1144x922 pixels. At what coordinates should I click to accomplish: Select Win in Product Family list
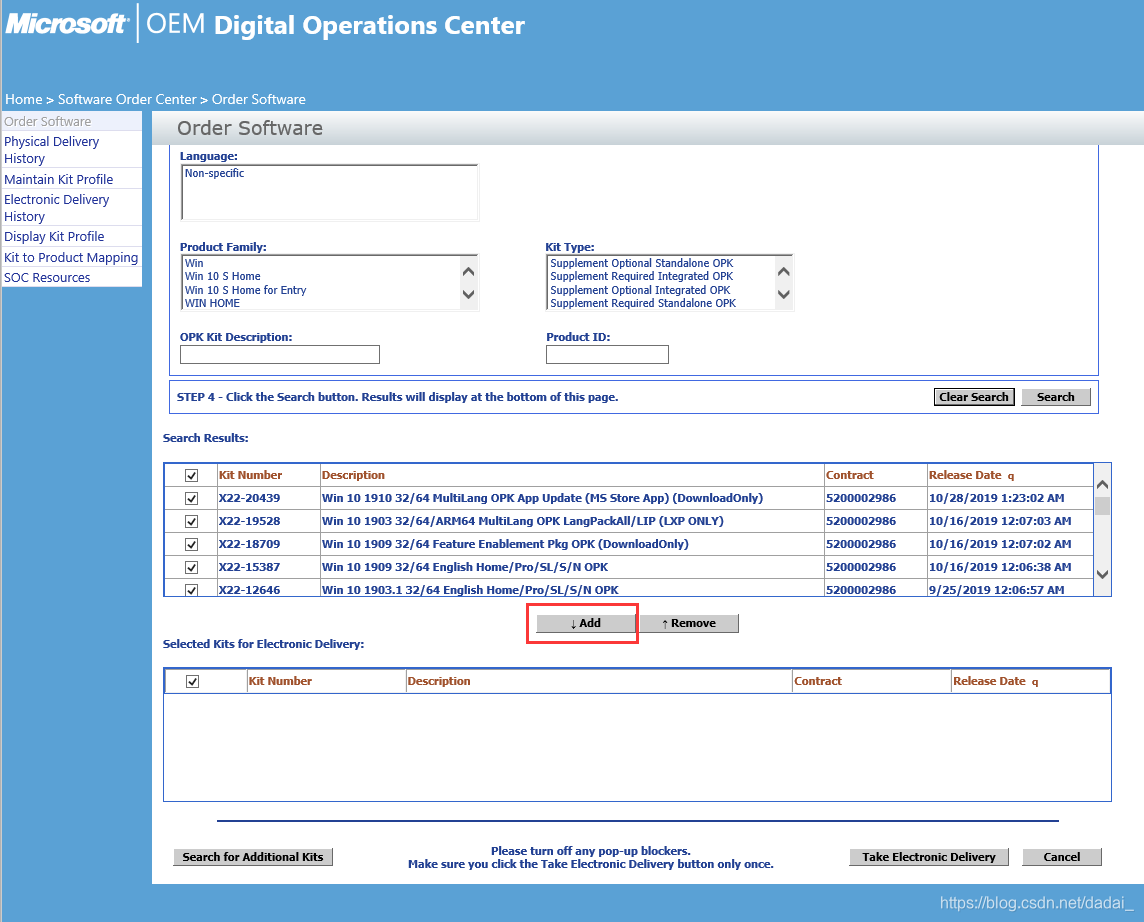click(194, 263)
